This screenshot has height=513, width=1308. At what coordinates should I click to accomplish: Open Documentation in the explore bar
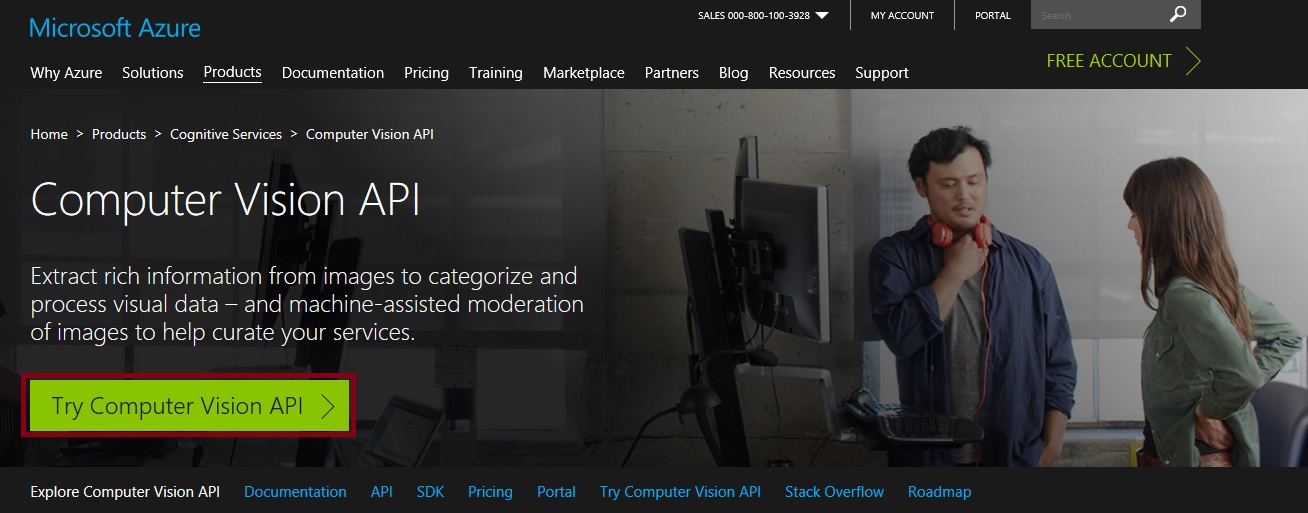tap(295, 492)
